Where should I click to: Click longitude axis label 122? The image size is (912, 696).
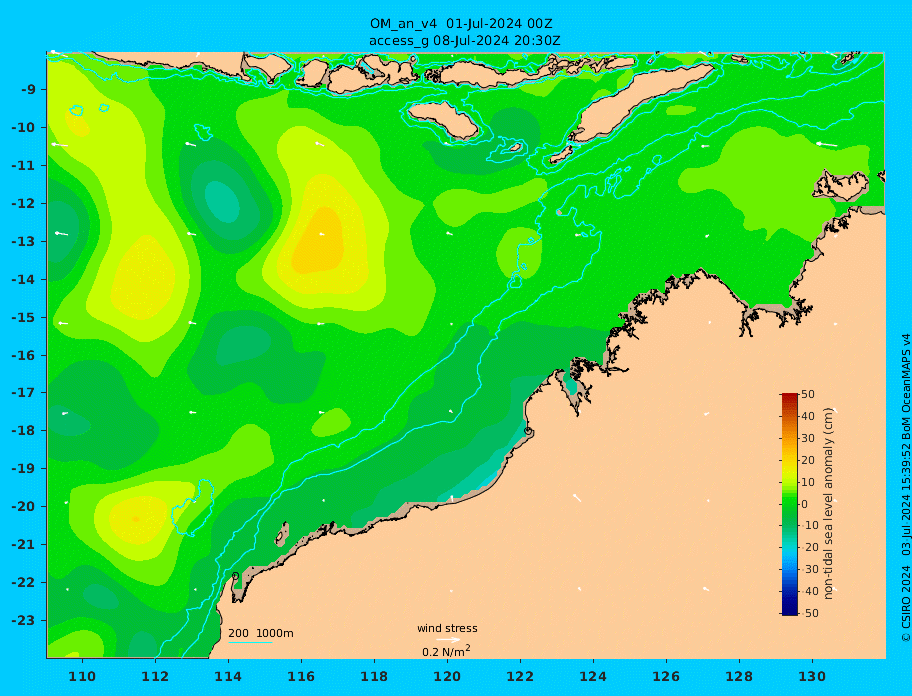click(x=521, y=676)
